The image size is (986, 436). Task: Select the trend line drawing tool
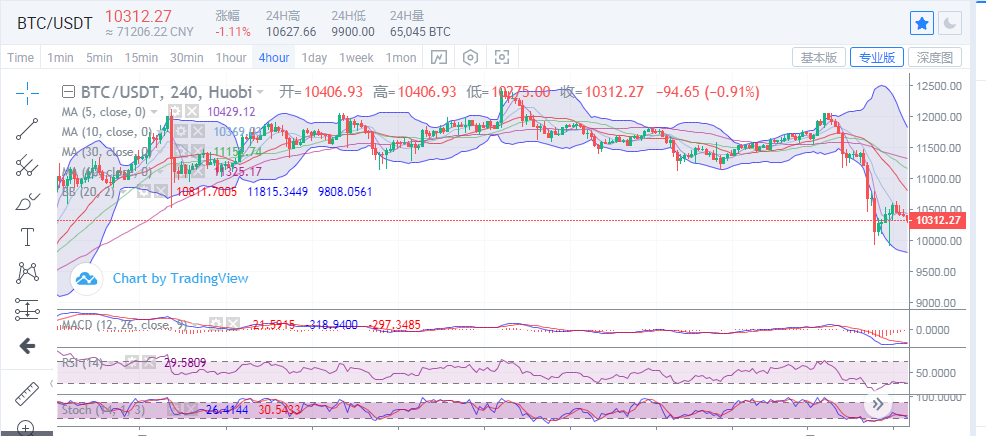pyautogui.click(x=27, y=129)
